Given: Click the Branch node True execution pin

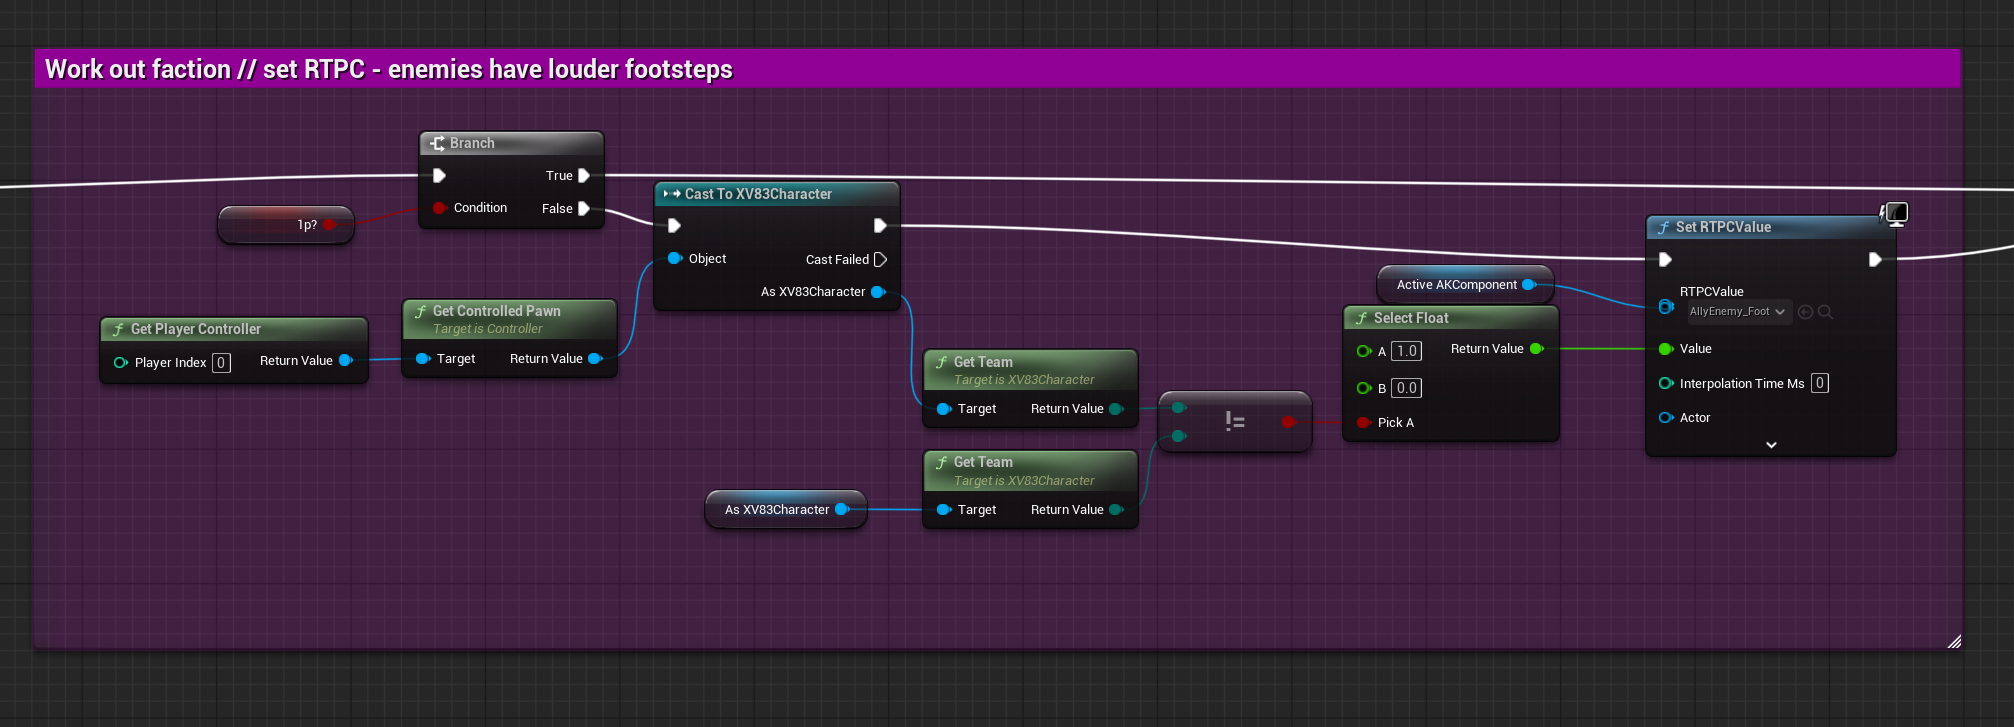Looking at the screenshot, I should click(584, 176).
